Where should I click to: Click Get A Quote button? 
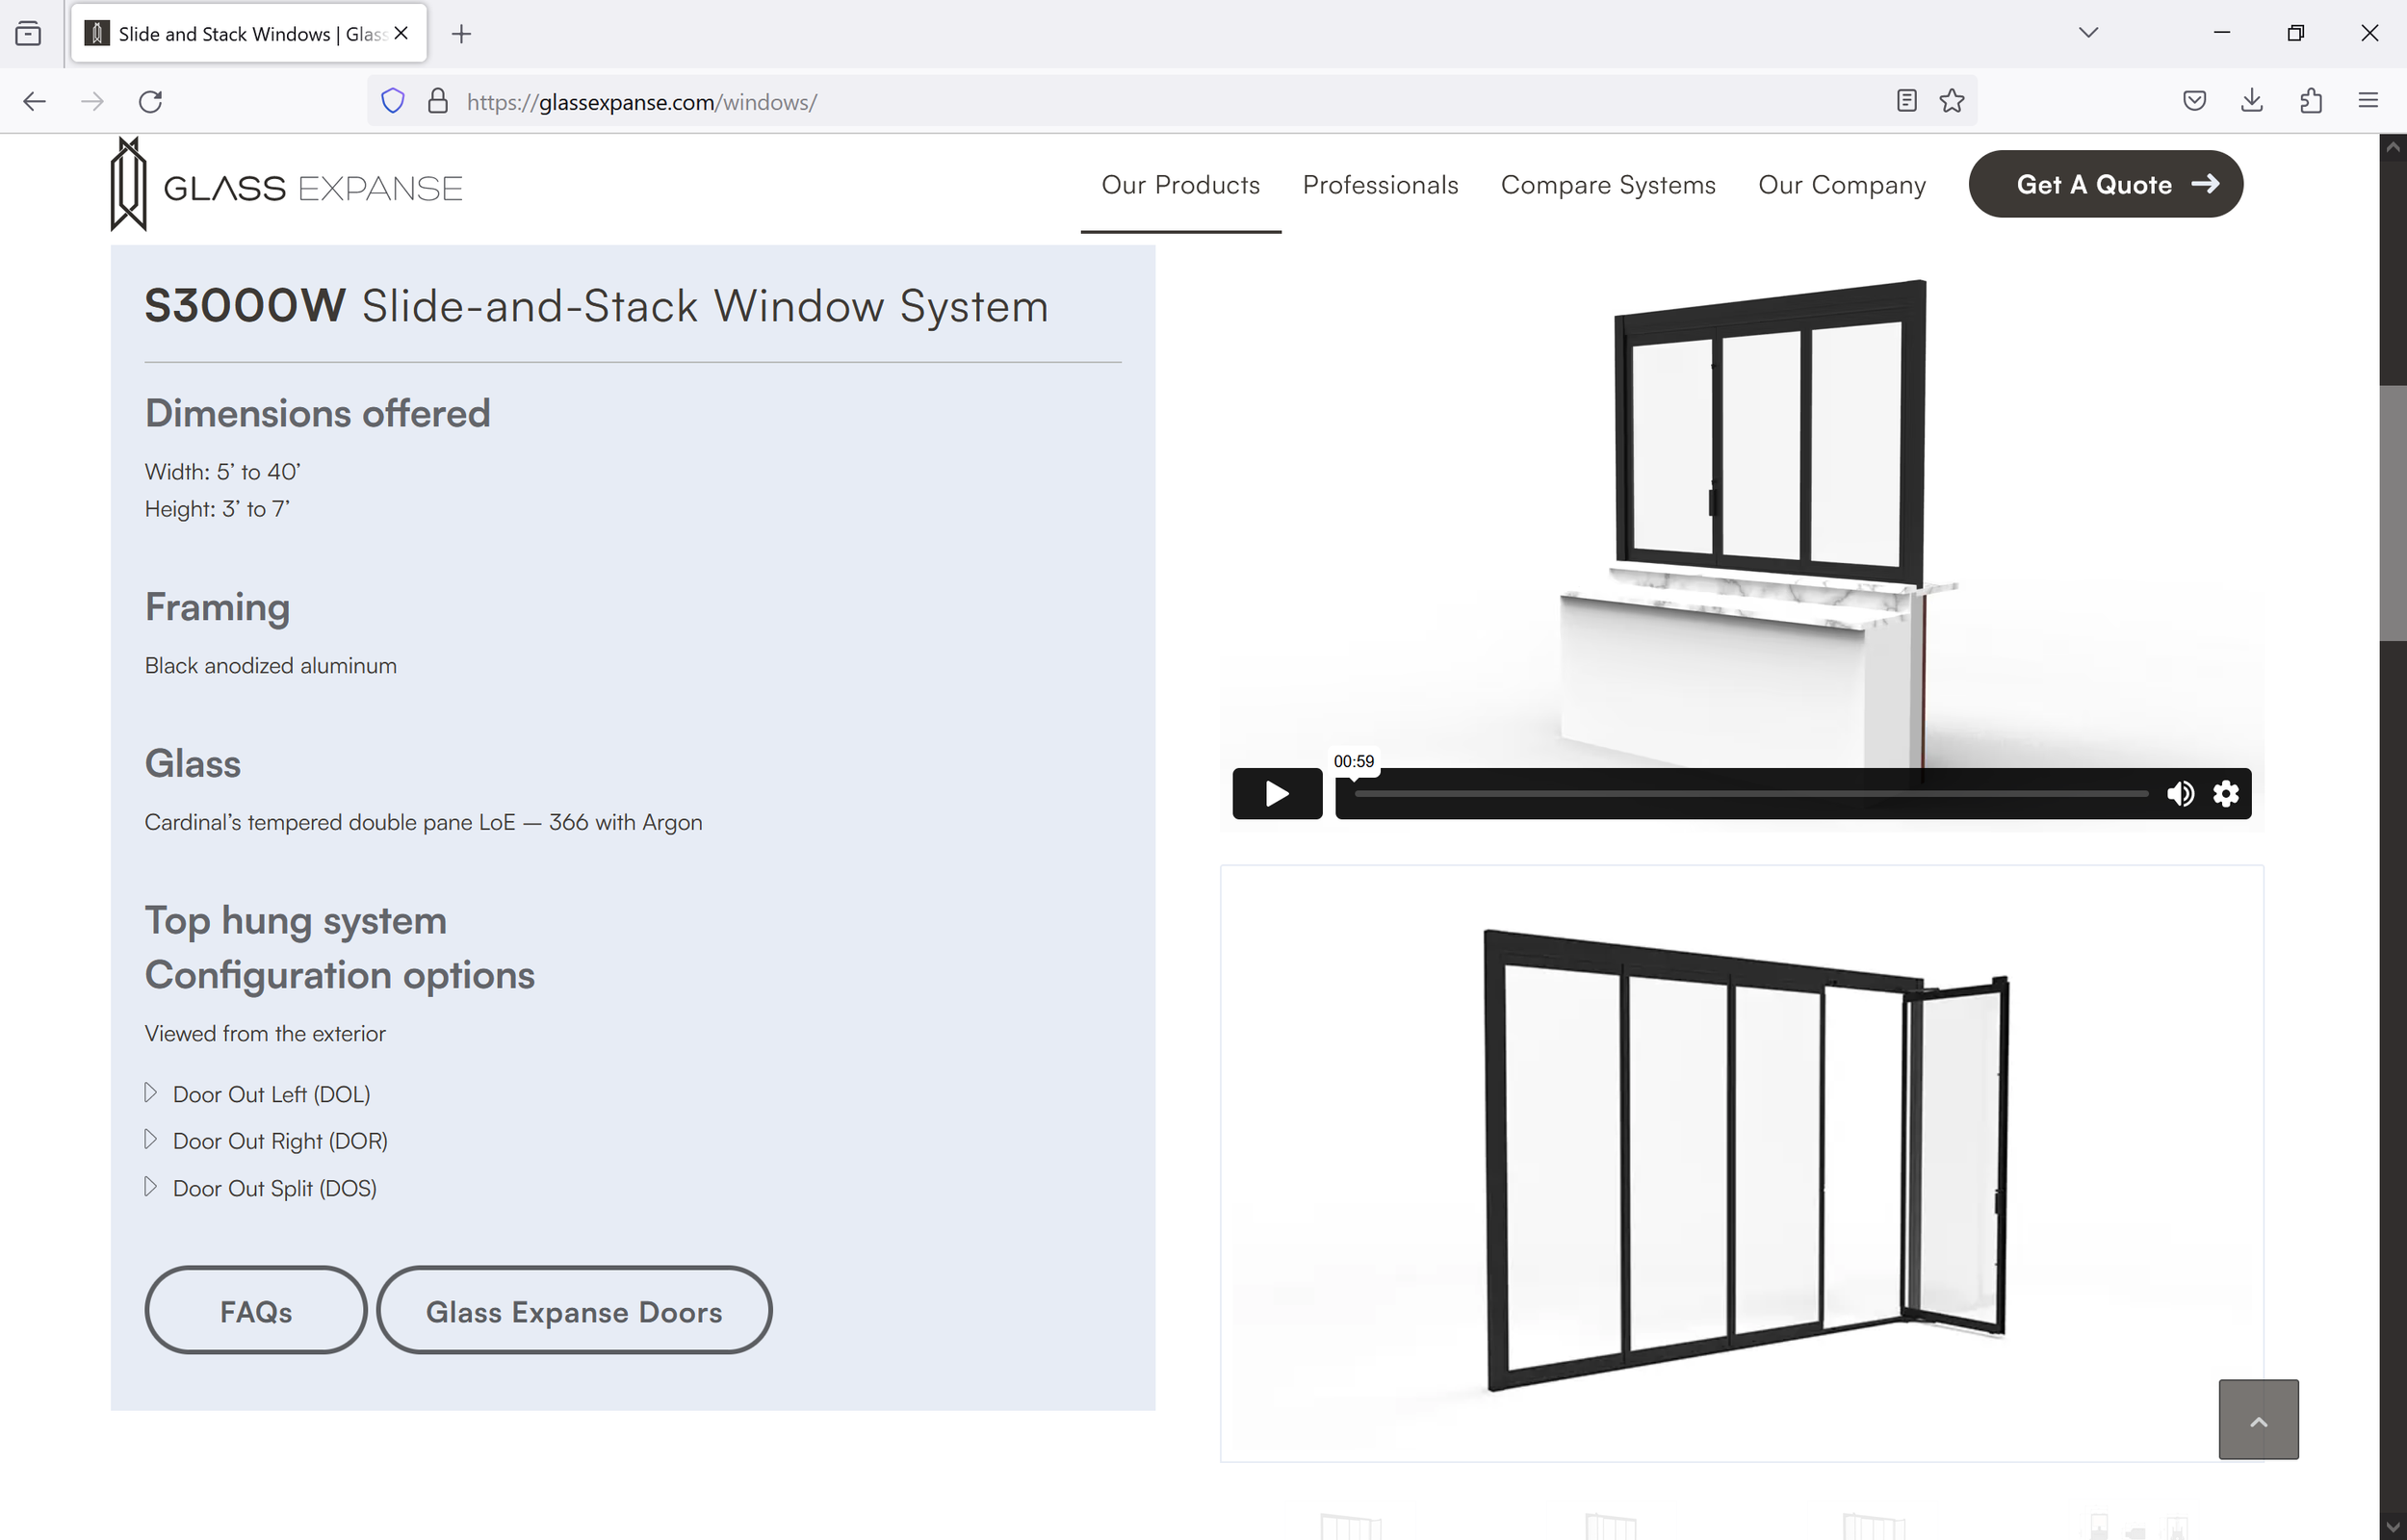2105,184
